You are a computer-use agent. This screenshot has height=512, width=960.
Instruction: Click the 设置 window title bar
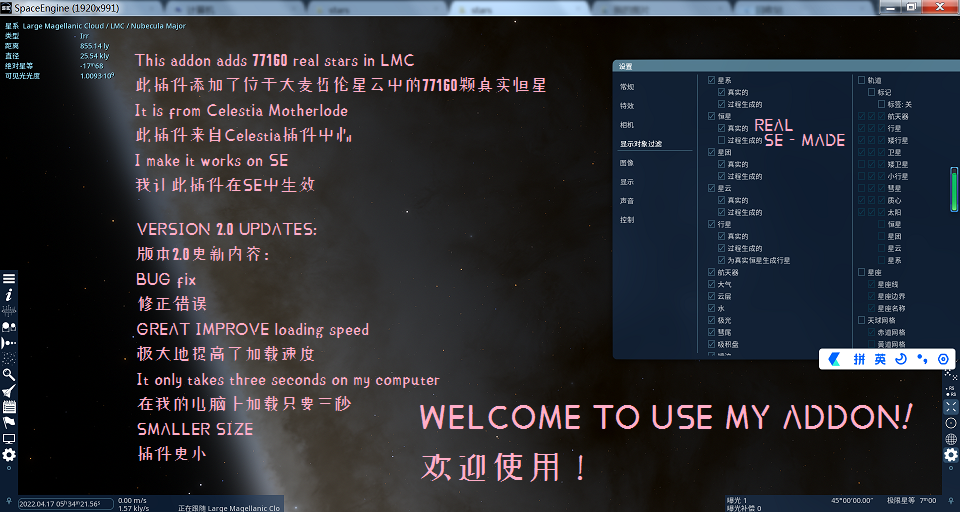click(786, 66)
